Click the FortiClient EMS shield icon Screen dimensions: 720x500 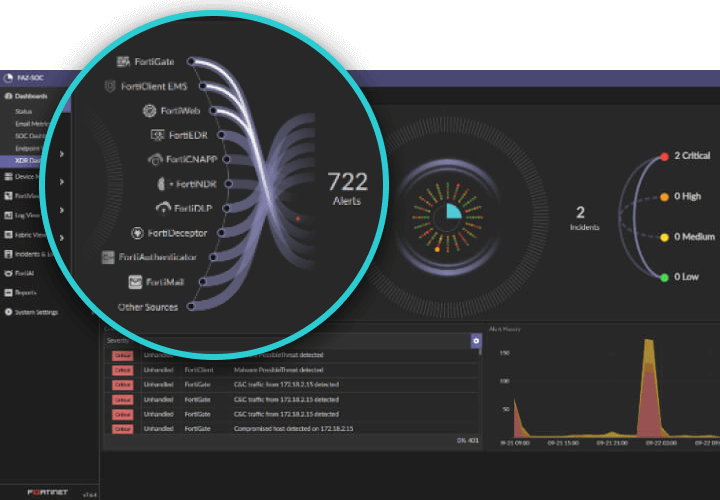coord(110,86)
